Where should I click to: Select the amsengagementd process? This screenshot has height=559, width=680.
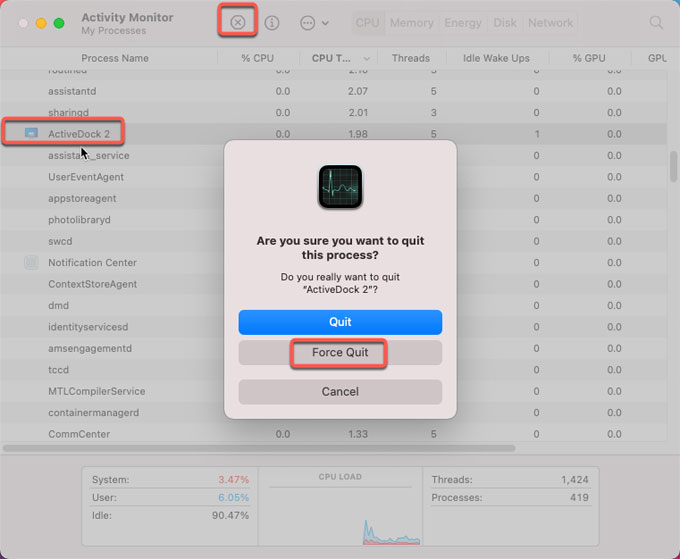[90, 348]
